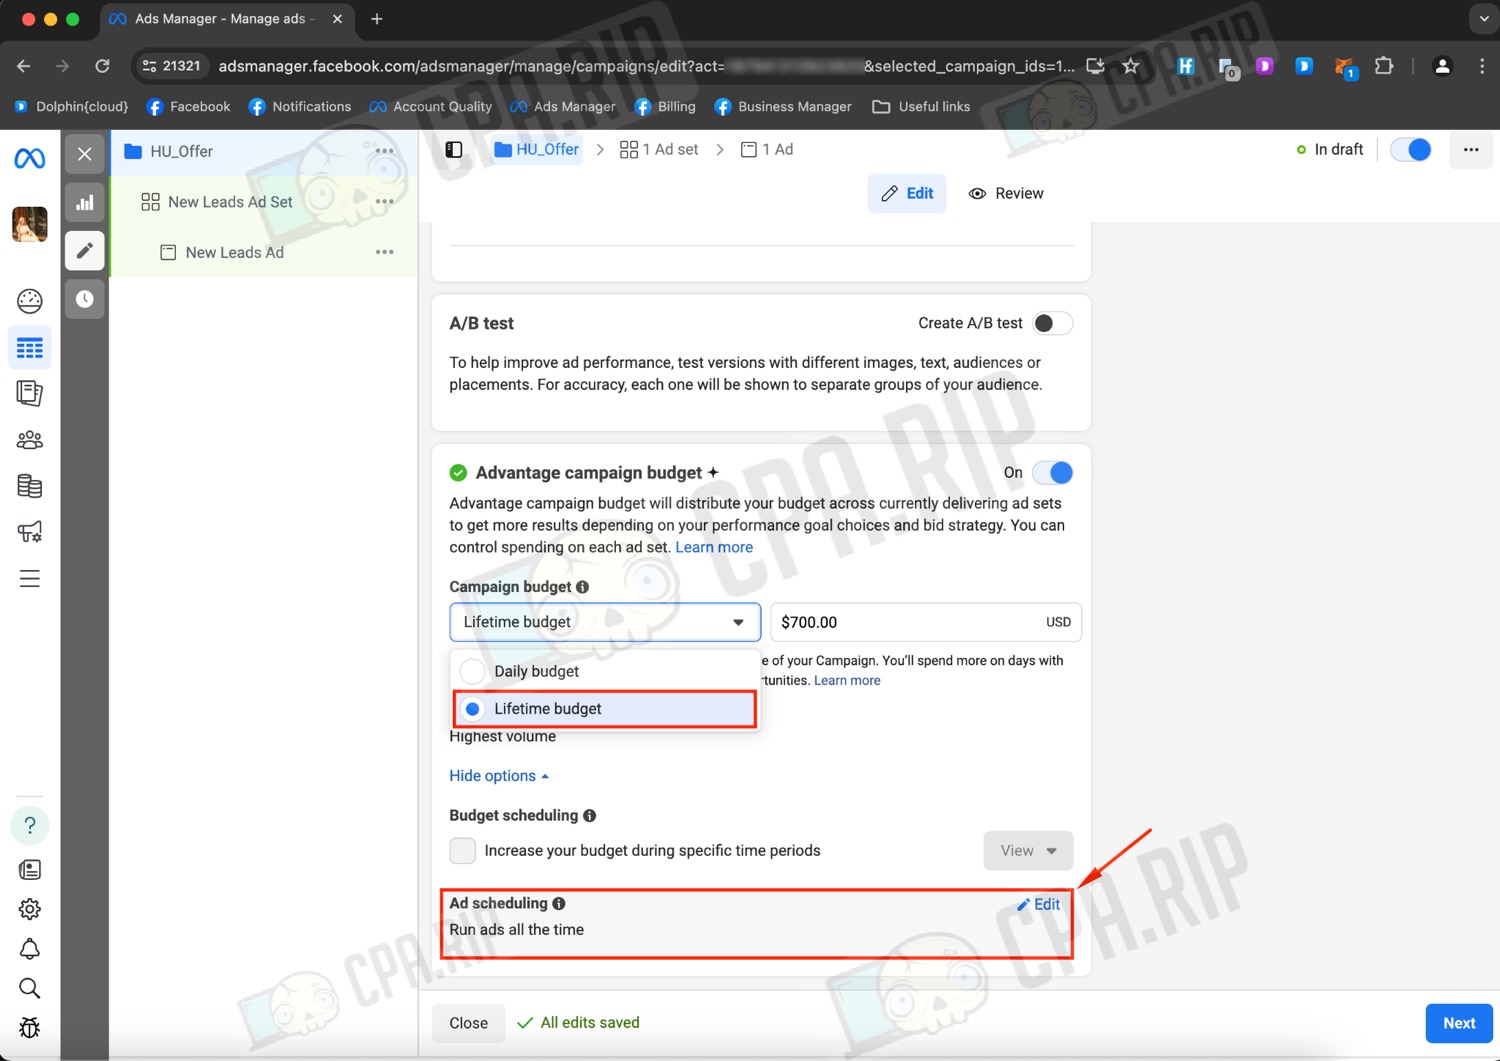Open a new Chrome tab
The height and width of the screenshot is (1061, 1500).
point(377,19)
